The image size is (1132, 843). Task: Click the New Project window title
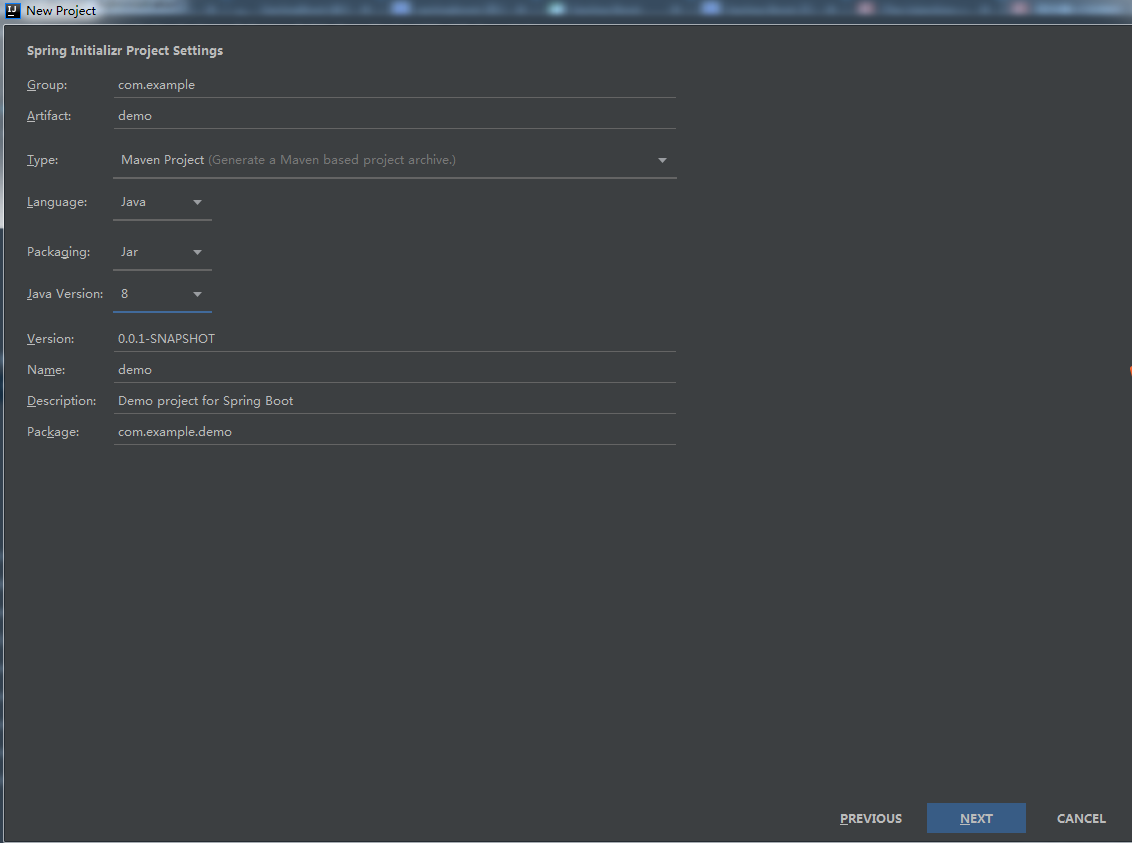coord(61,11)
